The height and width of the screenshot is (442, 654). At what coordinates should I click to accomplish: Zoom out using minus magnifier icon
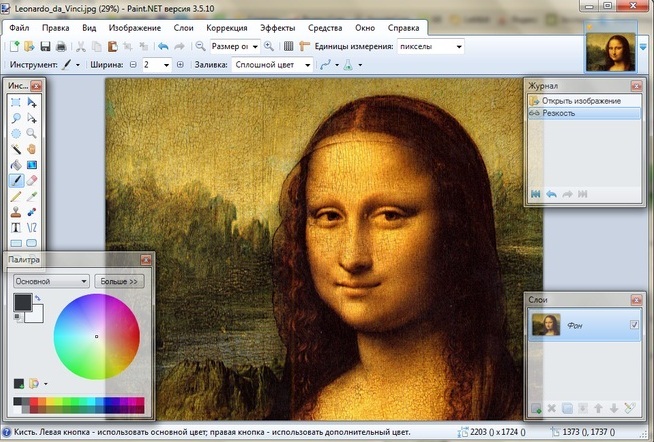click(201, 46)
